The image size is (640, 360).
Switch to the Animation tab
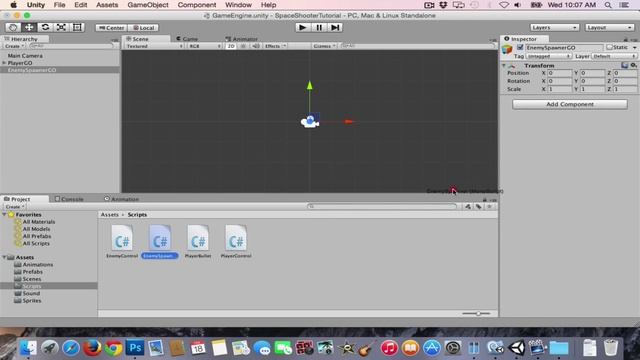click(121, 199)
